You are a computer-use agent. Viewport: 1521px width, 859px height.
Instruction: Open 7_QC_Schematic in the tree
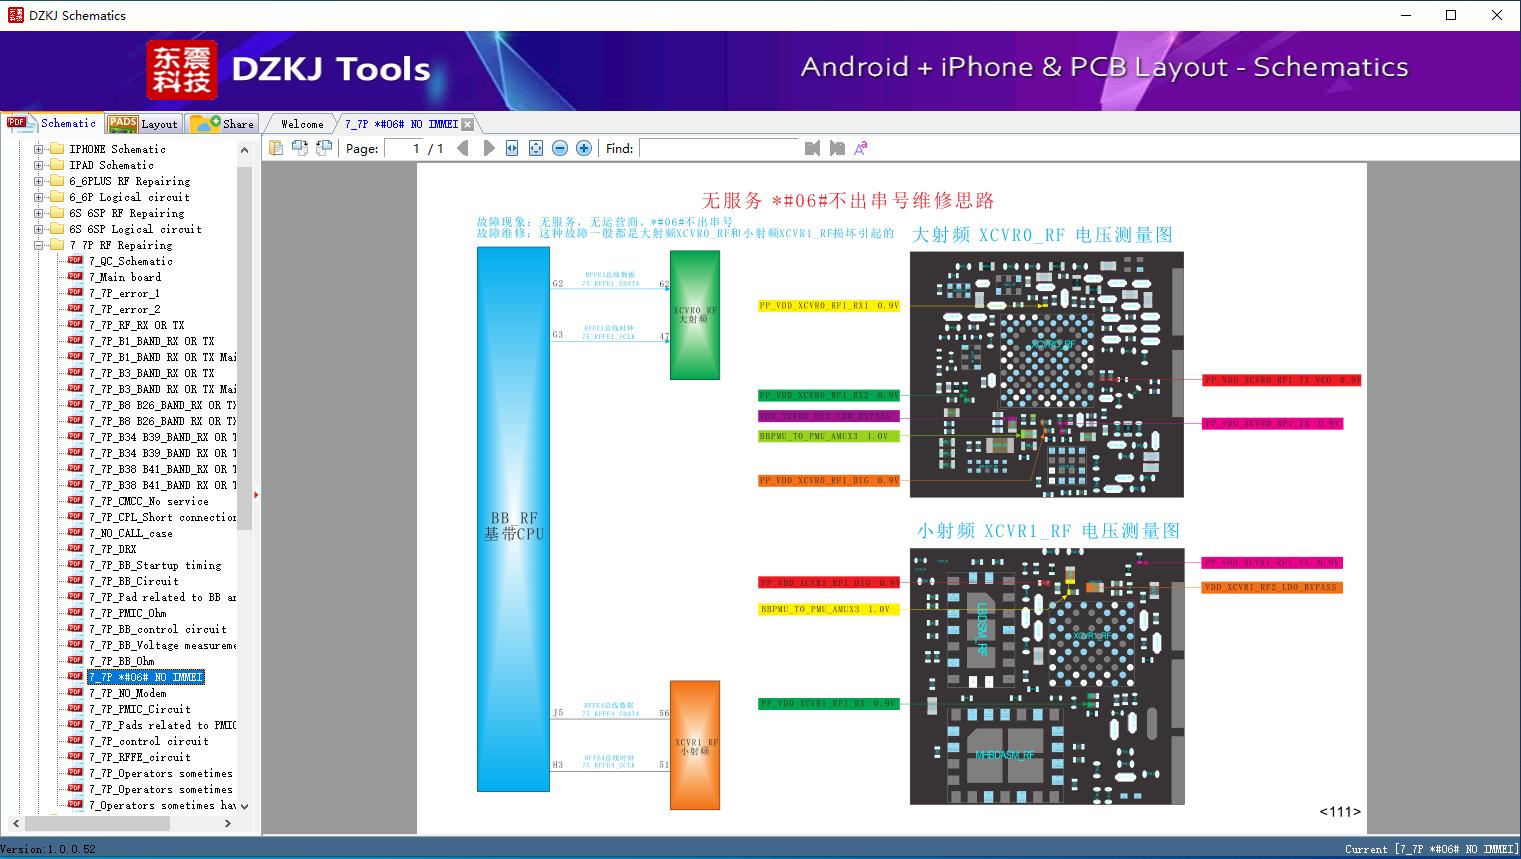click(x=130, y=261)
